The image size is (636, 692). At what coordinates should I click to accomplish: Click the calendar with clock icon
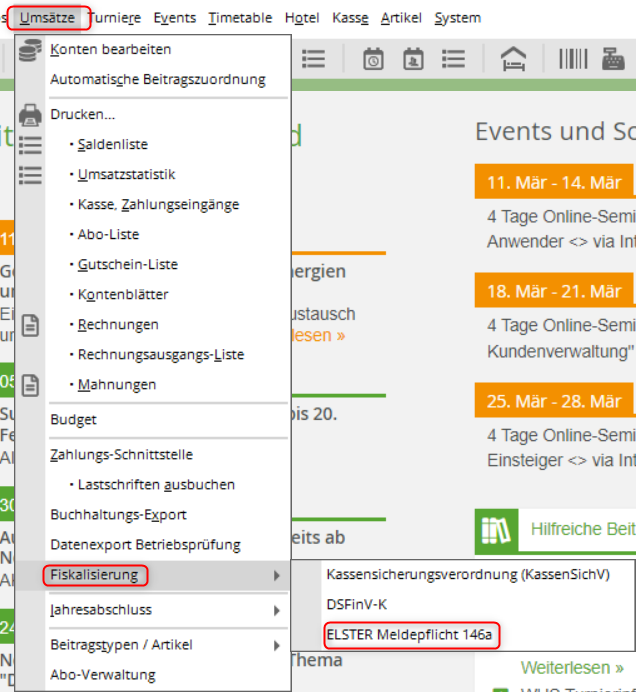(x=373, y=59)
